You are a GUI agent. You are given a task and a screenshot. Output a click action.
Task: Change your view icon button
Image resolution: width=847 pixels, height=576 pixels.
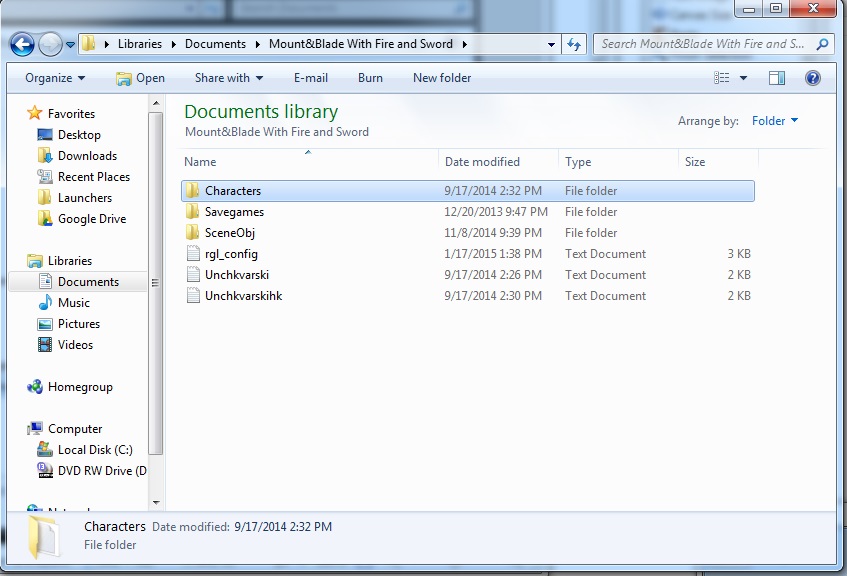click(722, 78)
